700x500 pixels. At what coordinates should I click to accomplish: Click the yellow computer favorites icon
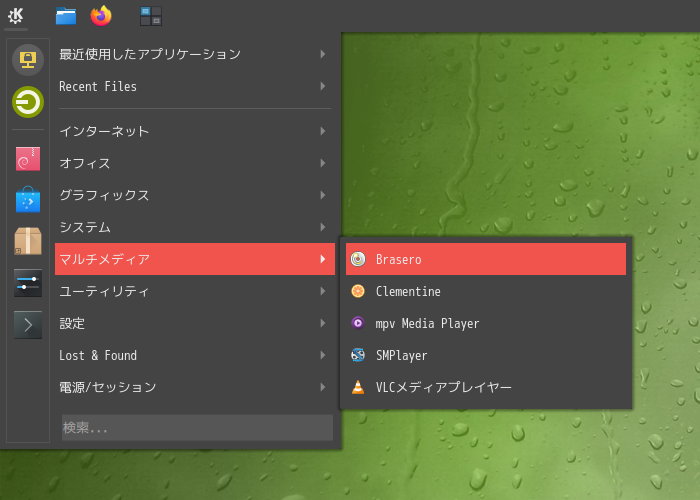coord(28,60)
